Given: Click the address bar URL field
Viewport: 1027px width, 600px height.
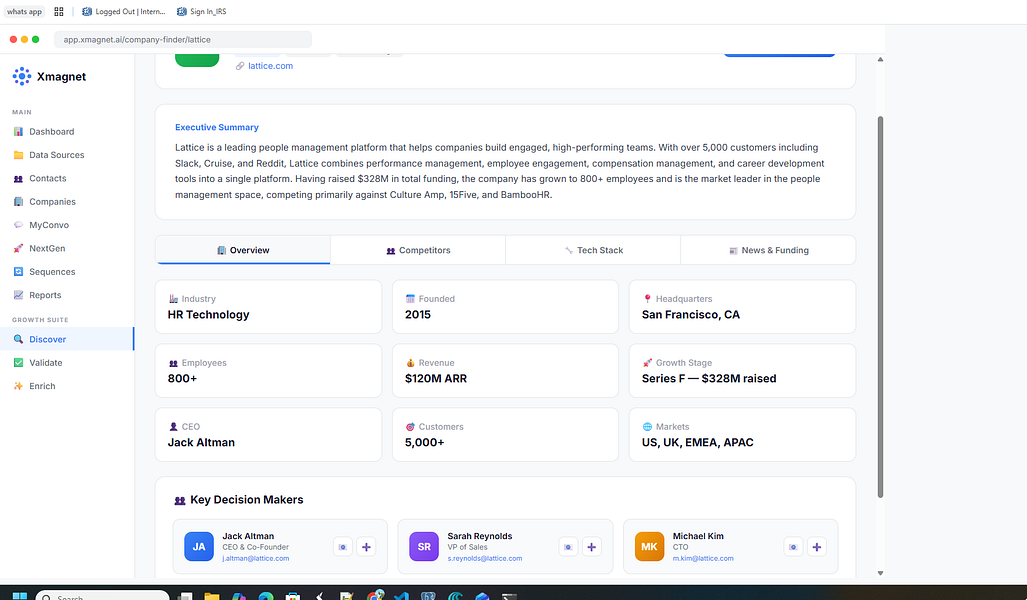Looking at the screenshot, I should pyautogui.click(x=183, y=39).
